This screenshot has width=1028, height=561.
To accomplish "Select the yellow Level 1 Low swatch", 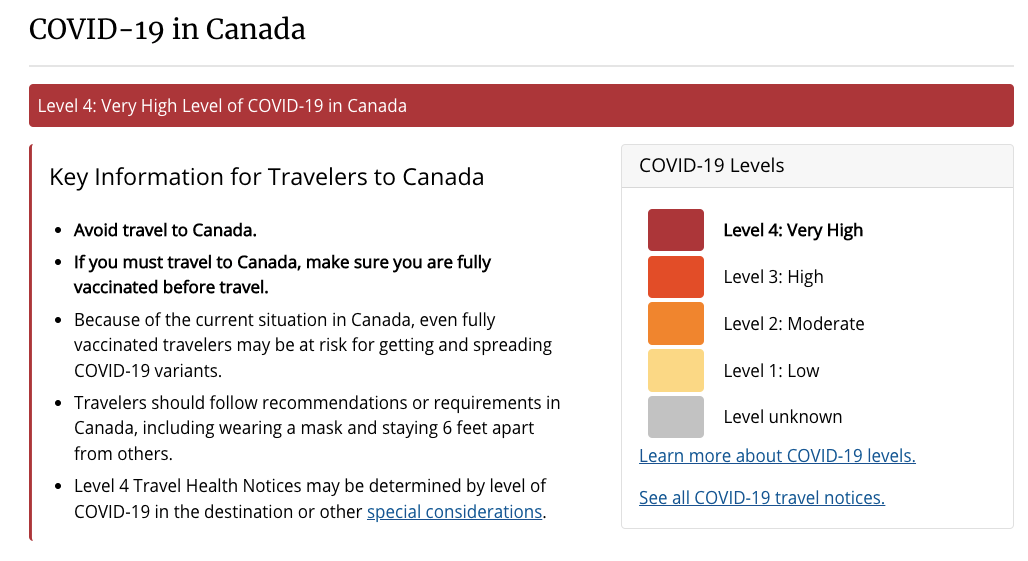I will click(x=675, y=371).
